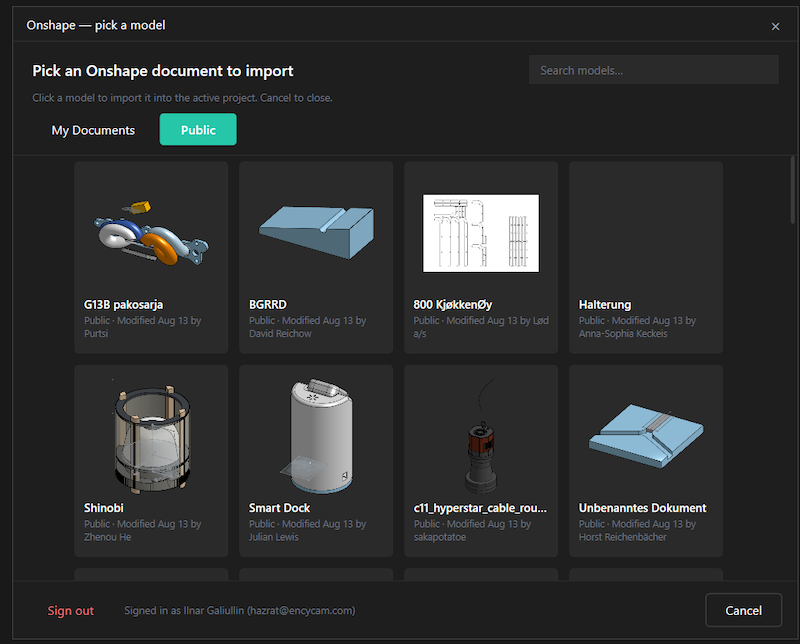Click the Shinobi title text
This screenshot has height=644, width=800.
(x=104, y=508)
